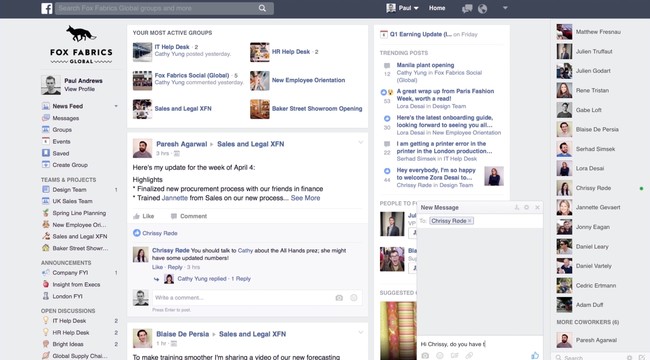Click the London FYI icon in sidebar
650x360 pixels.
coord(46,296)
